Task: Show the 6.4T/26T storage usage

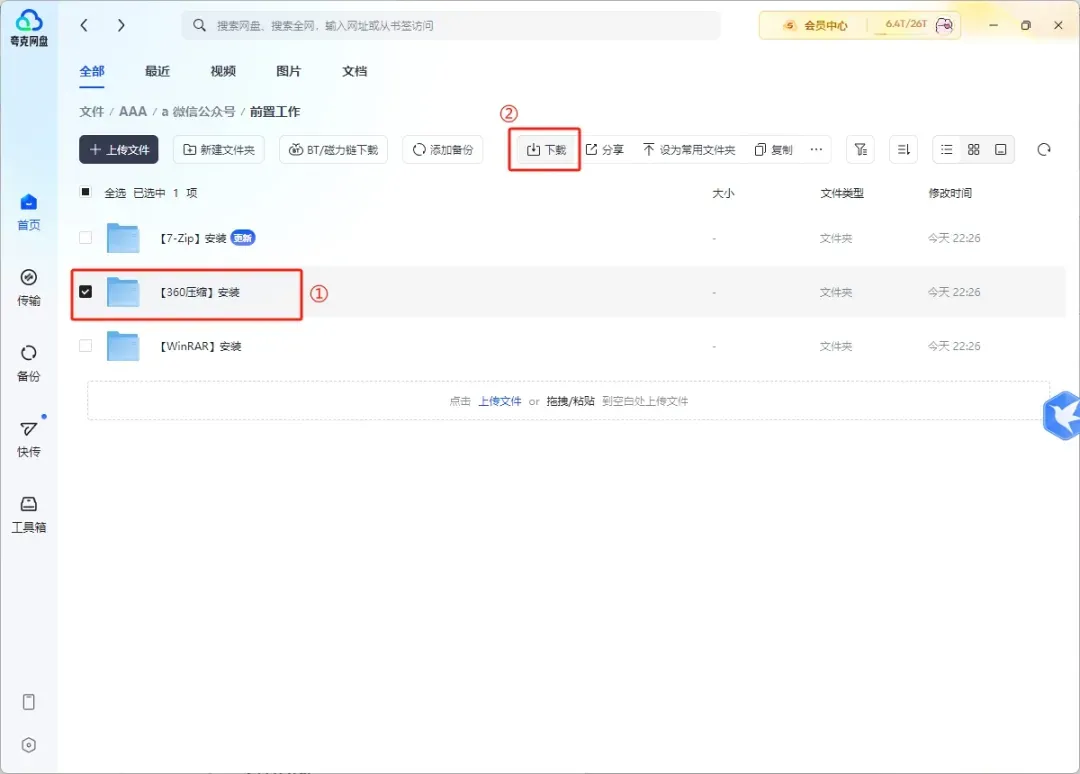Action: pos(906,24)
